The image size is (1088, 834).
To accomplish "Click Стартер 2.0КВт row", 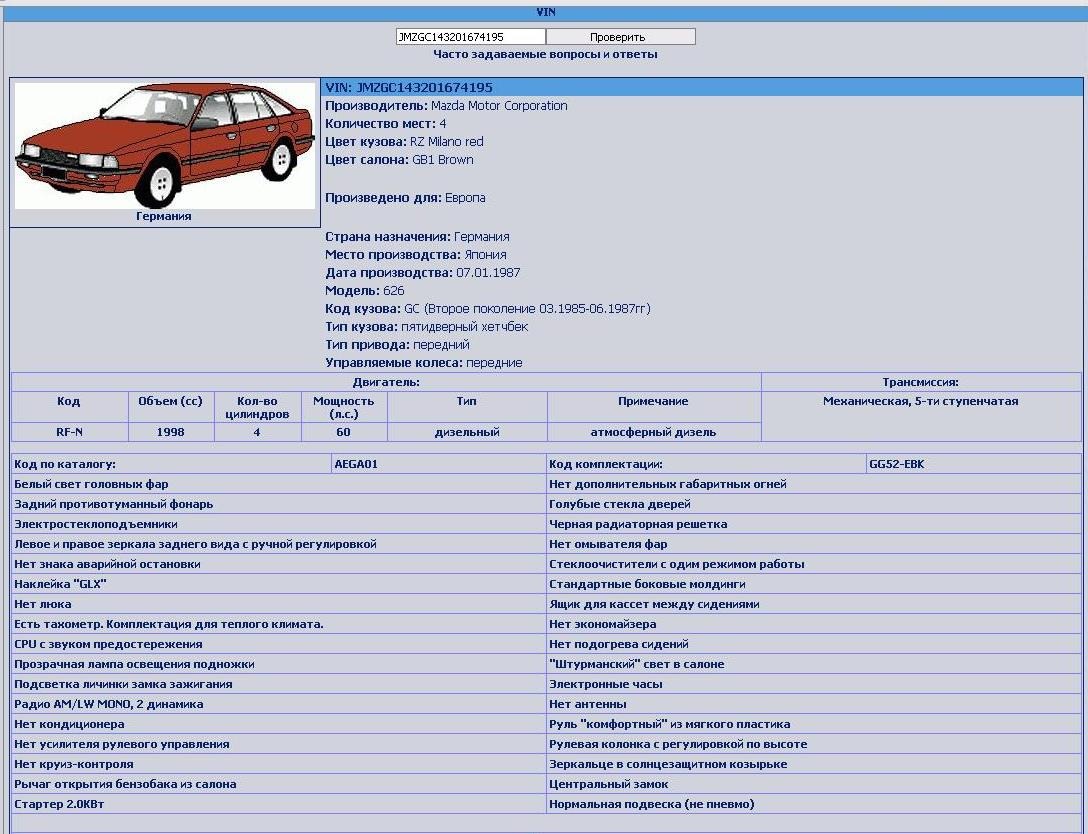I will [279, 805].
